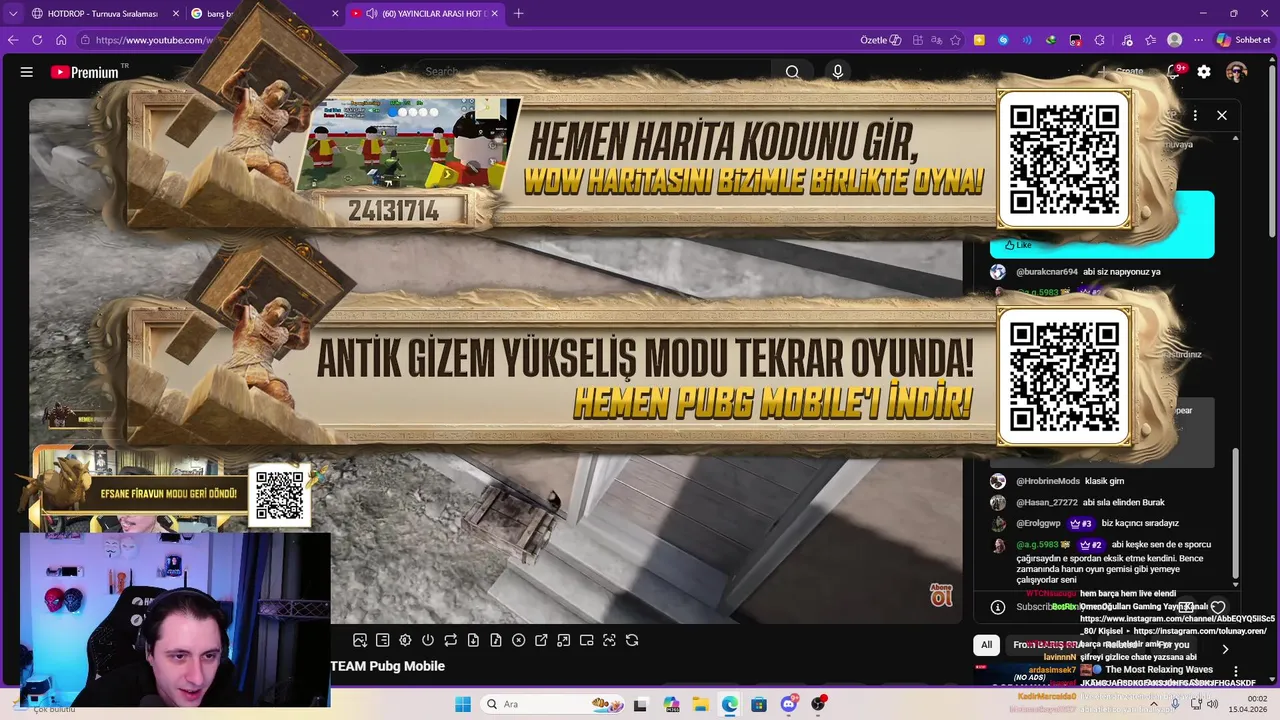Click the Sohbet et Copilot button

click(1243, 40)
